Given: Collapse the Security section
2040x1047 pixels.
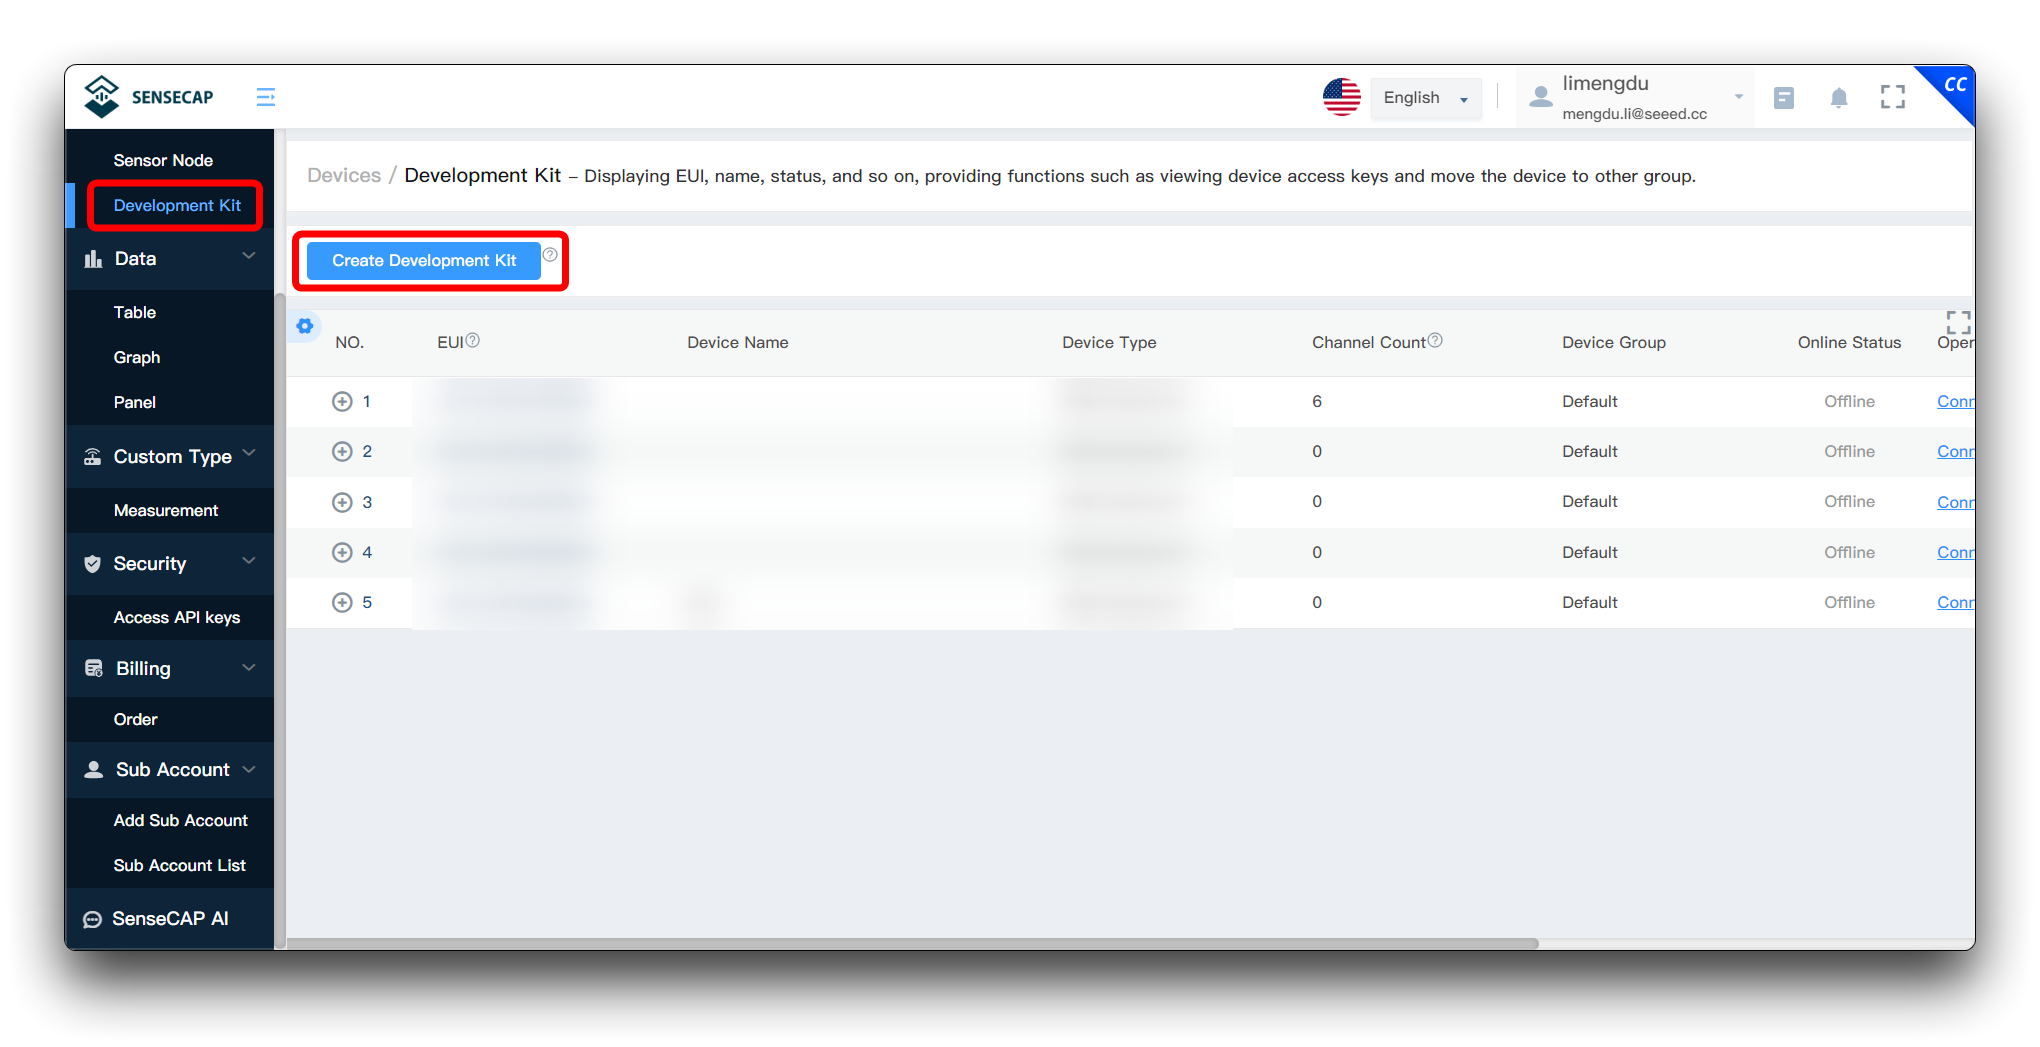Looking at the screenshot, I should (249, 561).
